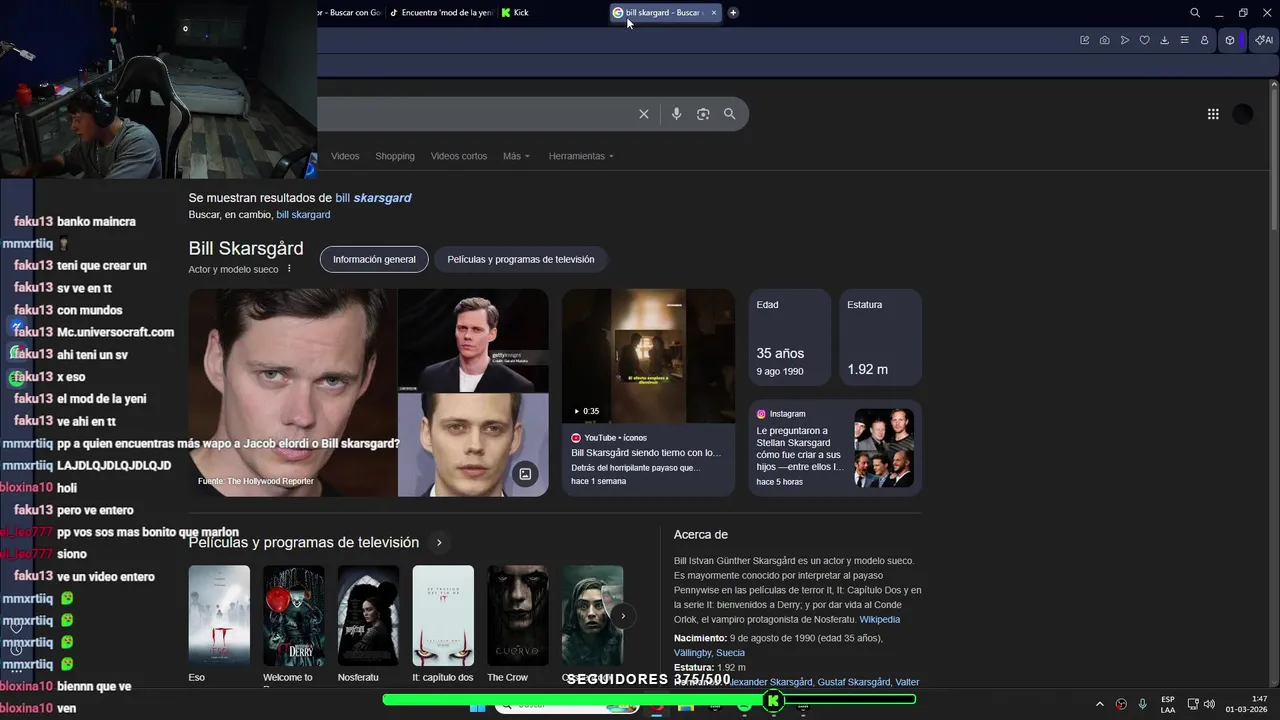Open the It: capítulo dos poster
The width and height of the screenshot is (1280, 720).
pyautogui.click(x=443, y=616)
